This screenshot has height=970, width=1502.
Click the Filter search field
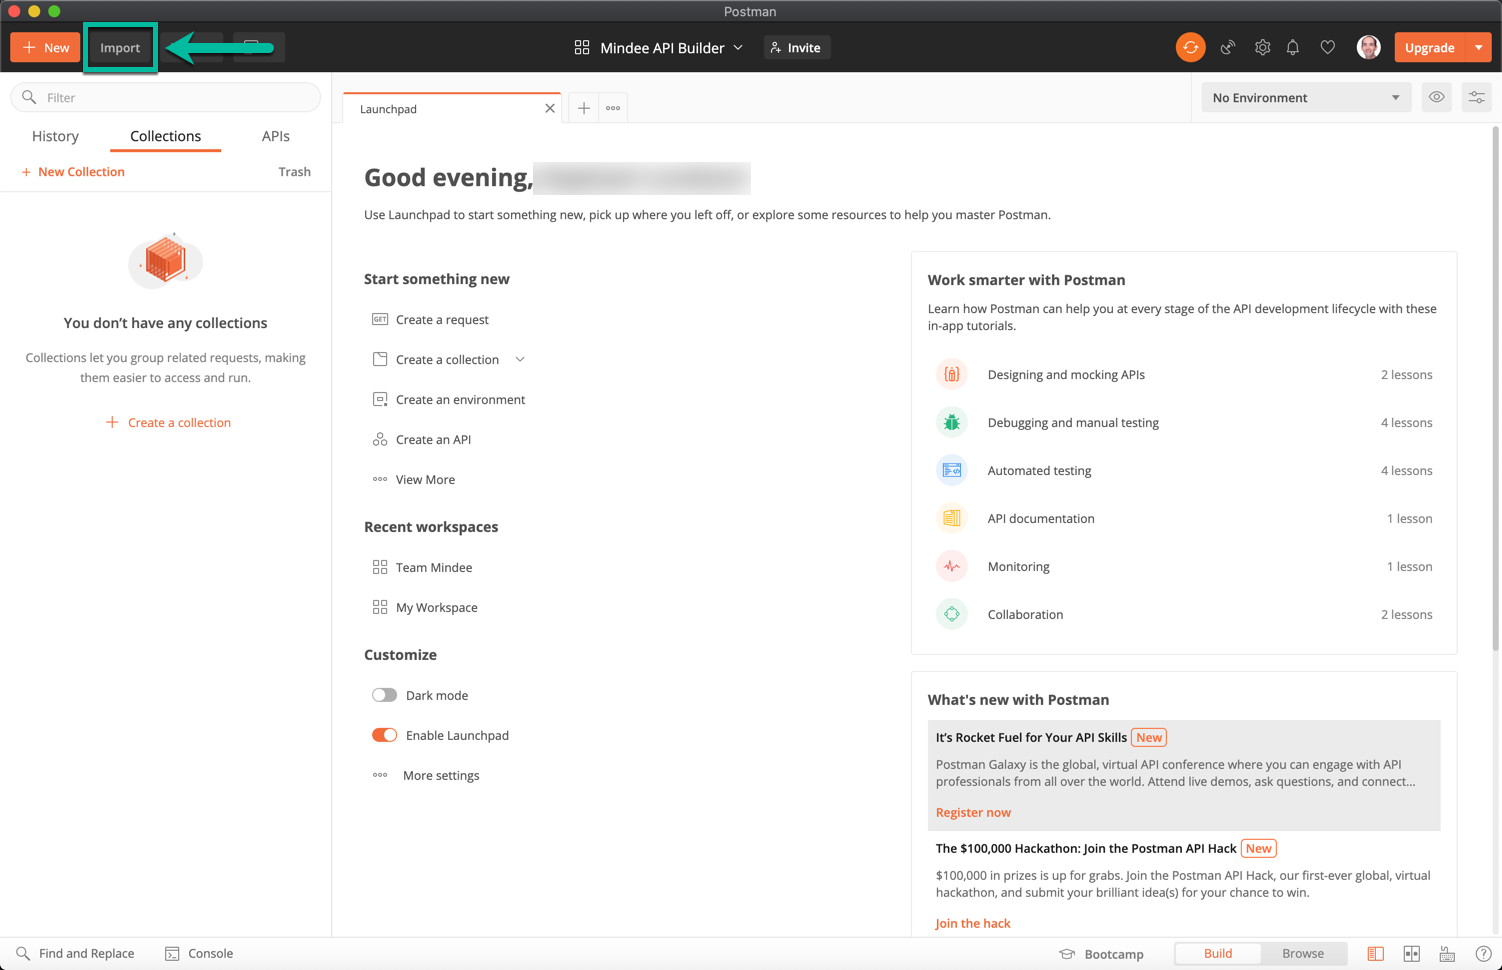point(166,97)
